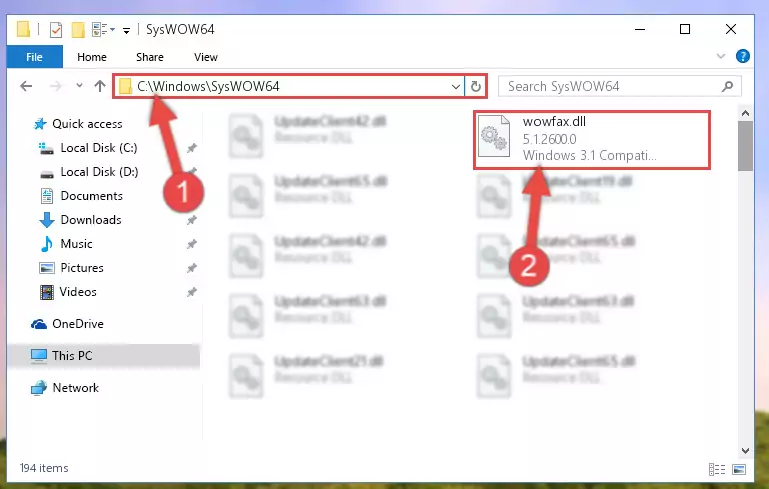
Task: Click the search magnifier icon
Action: click(727, 87)
